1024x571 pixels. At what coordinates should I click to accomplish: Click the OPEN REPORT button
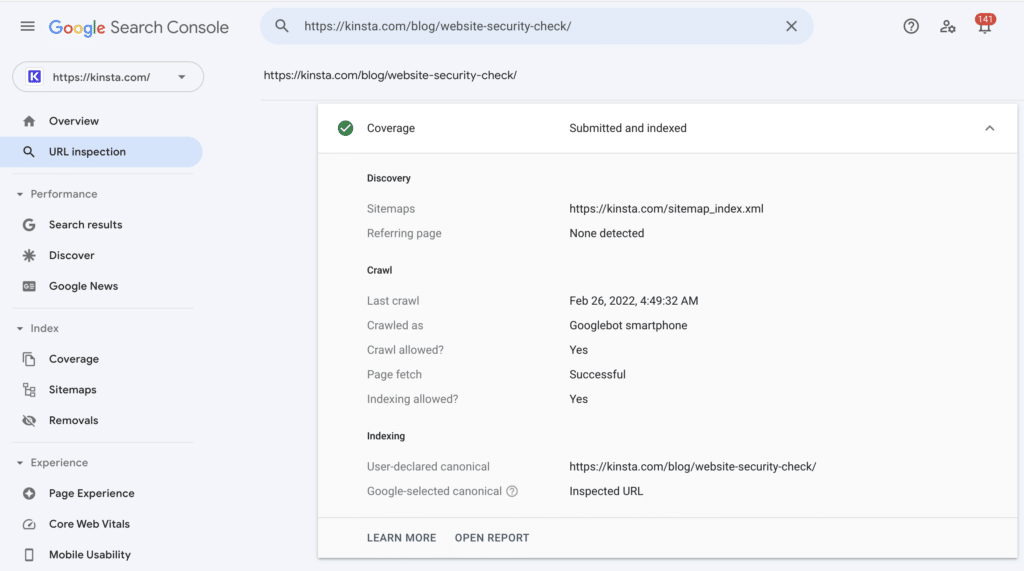492,538
